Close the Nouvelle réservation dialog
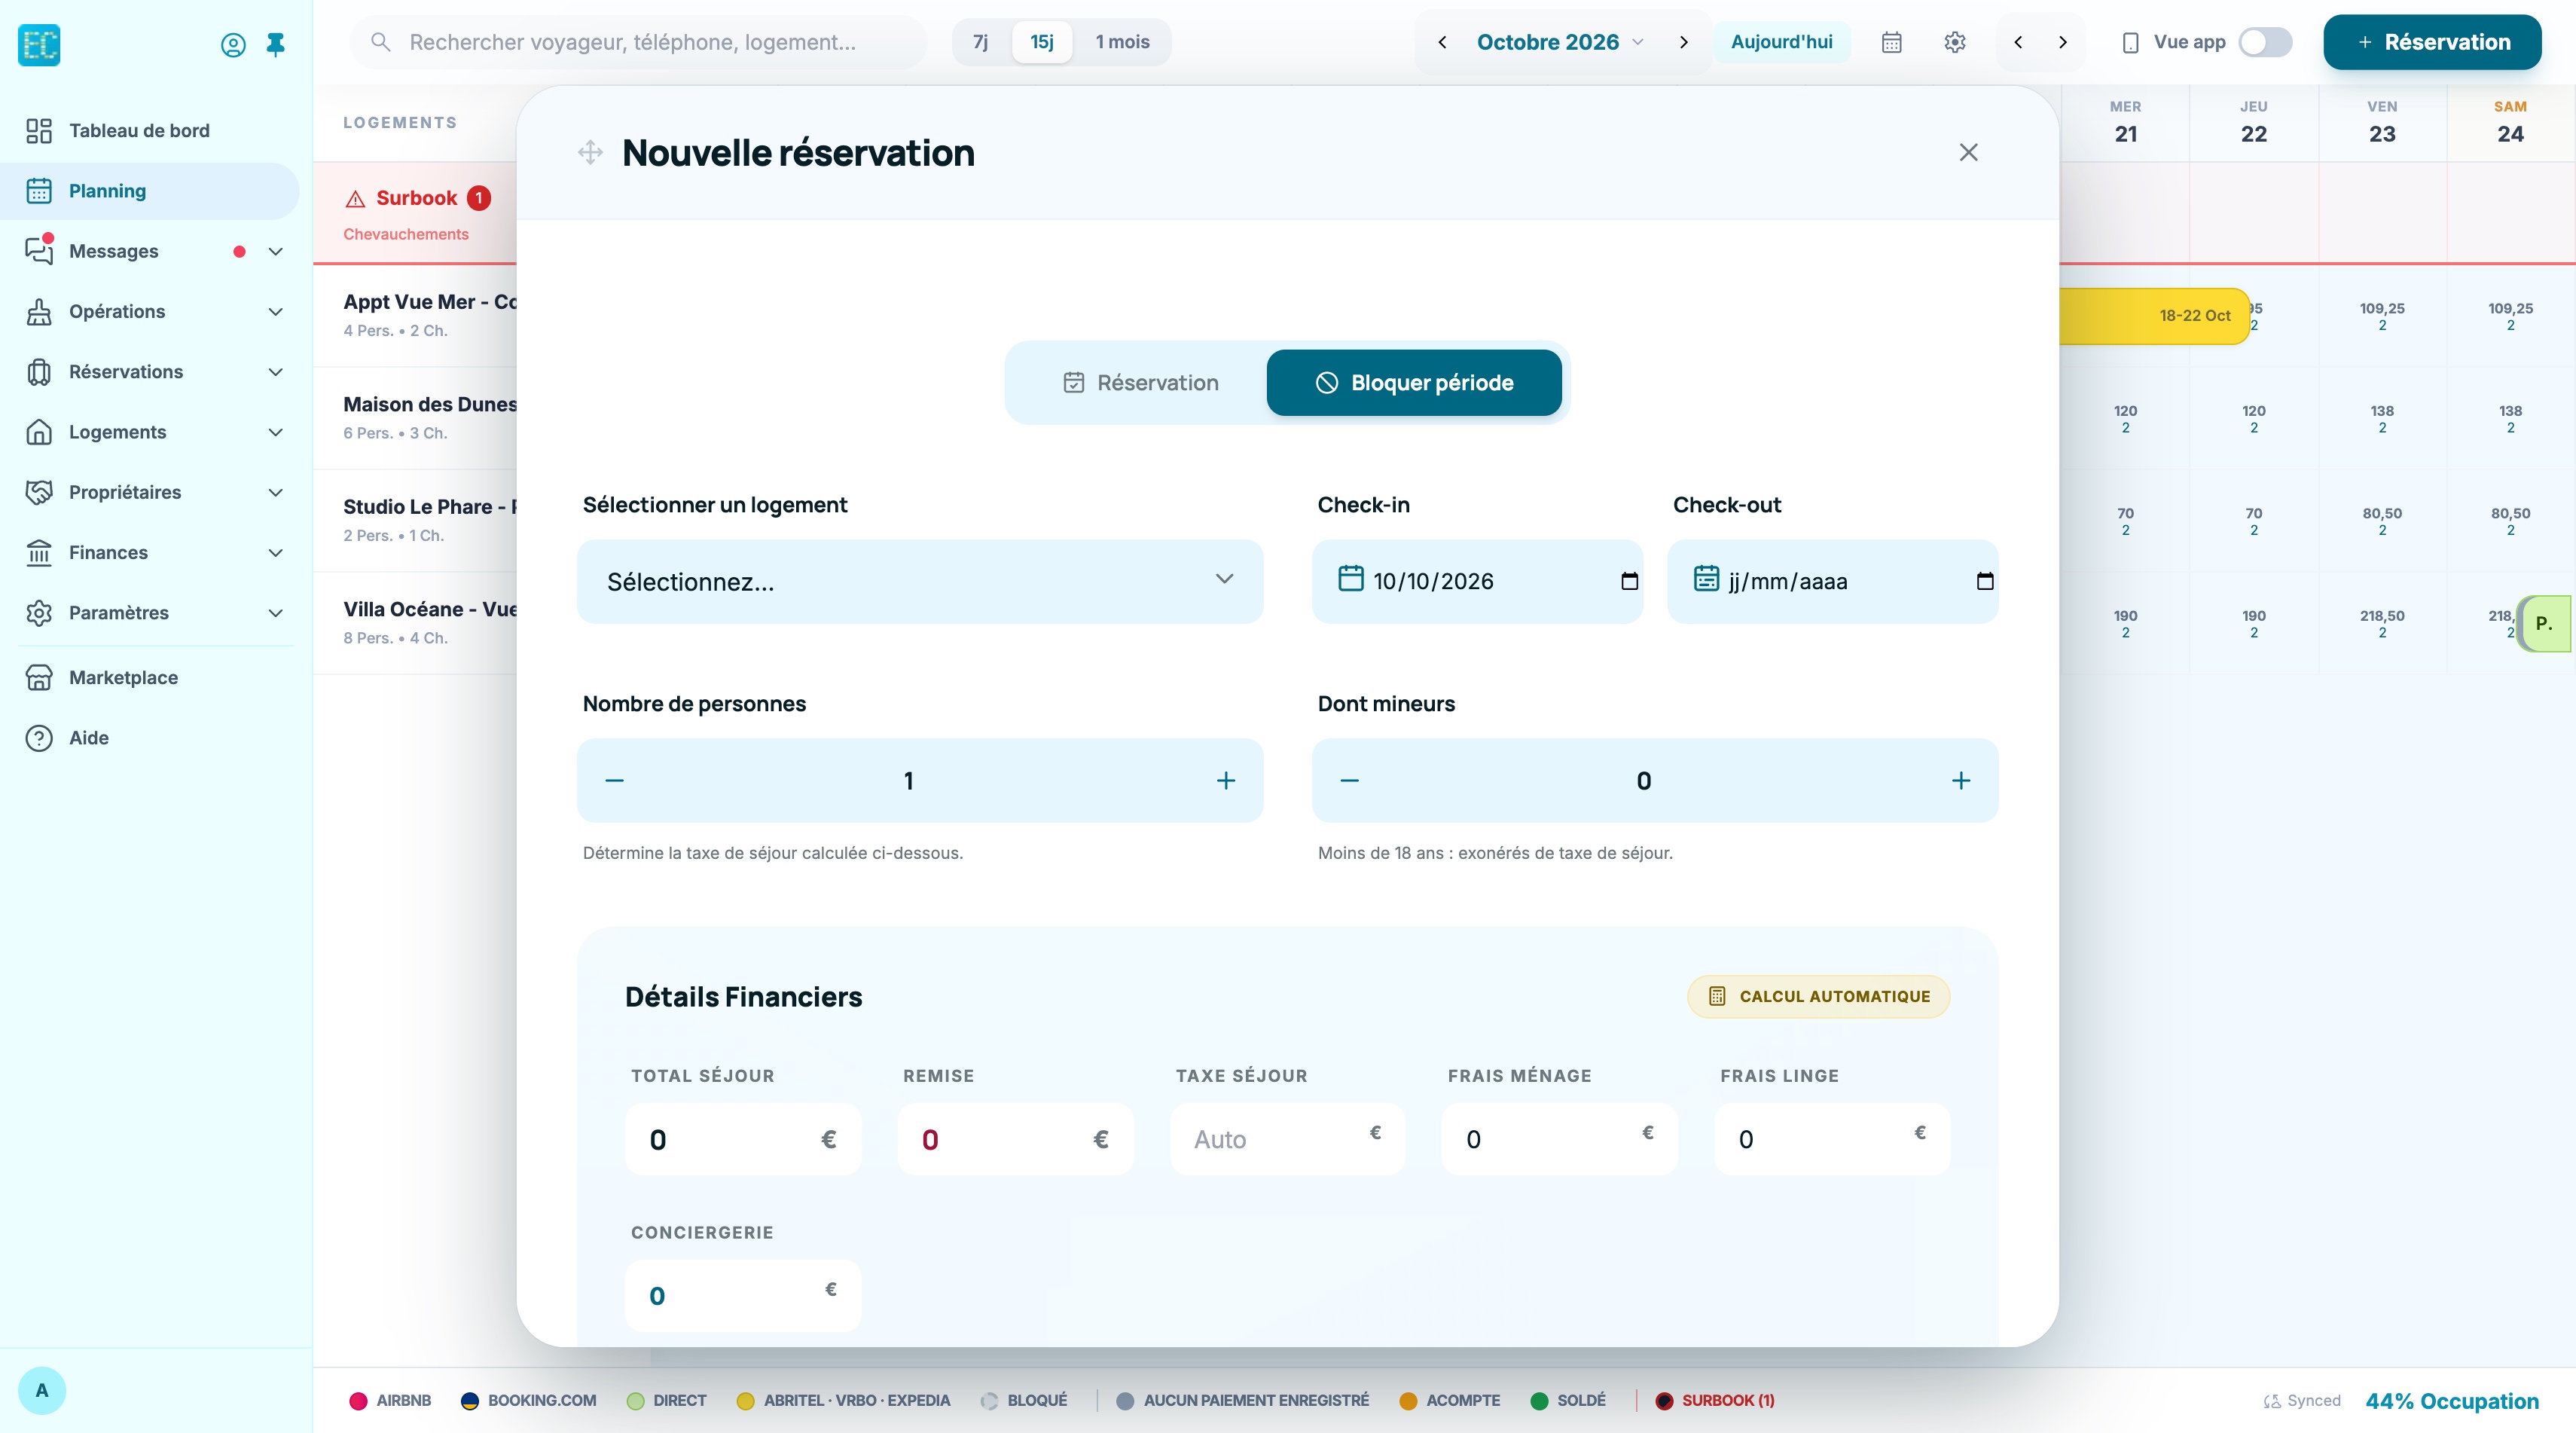Screen dimensions: 2576x1433 coord(1968,152)
